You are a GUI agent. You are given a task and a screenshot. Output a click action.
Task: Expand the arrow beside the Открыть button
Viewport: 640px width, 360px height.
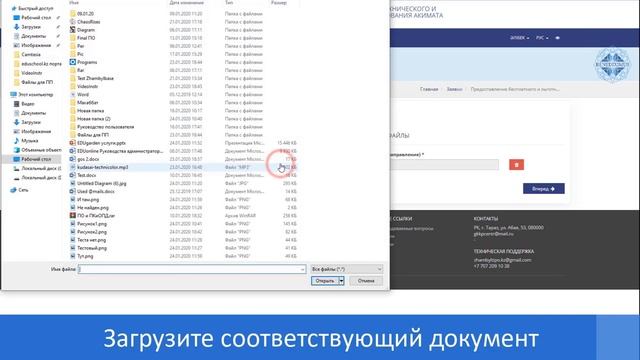(342, 281)
